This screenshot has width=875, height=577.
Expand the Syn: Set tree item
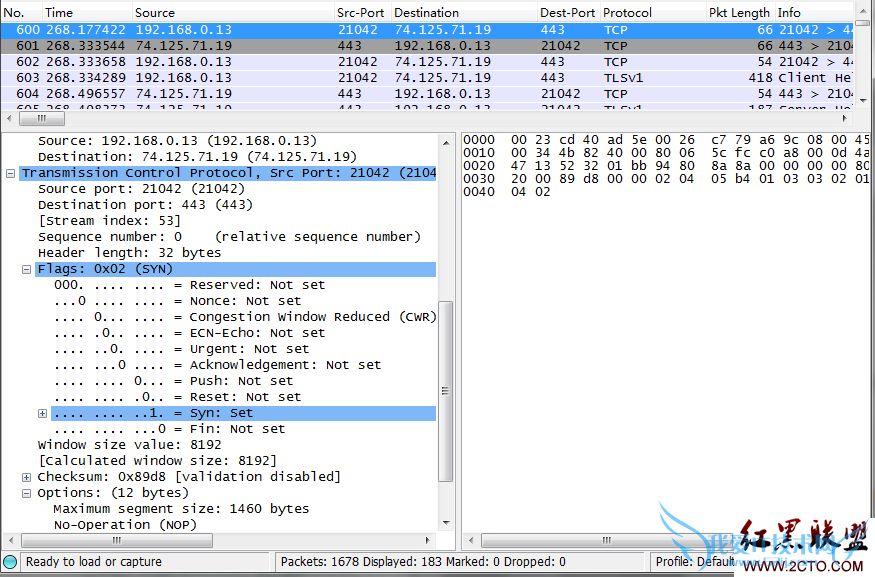click(42, 413)
